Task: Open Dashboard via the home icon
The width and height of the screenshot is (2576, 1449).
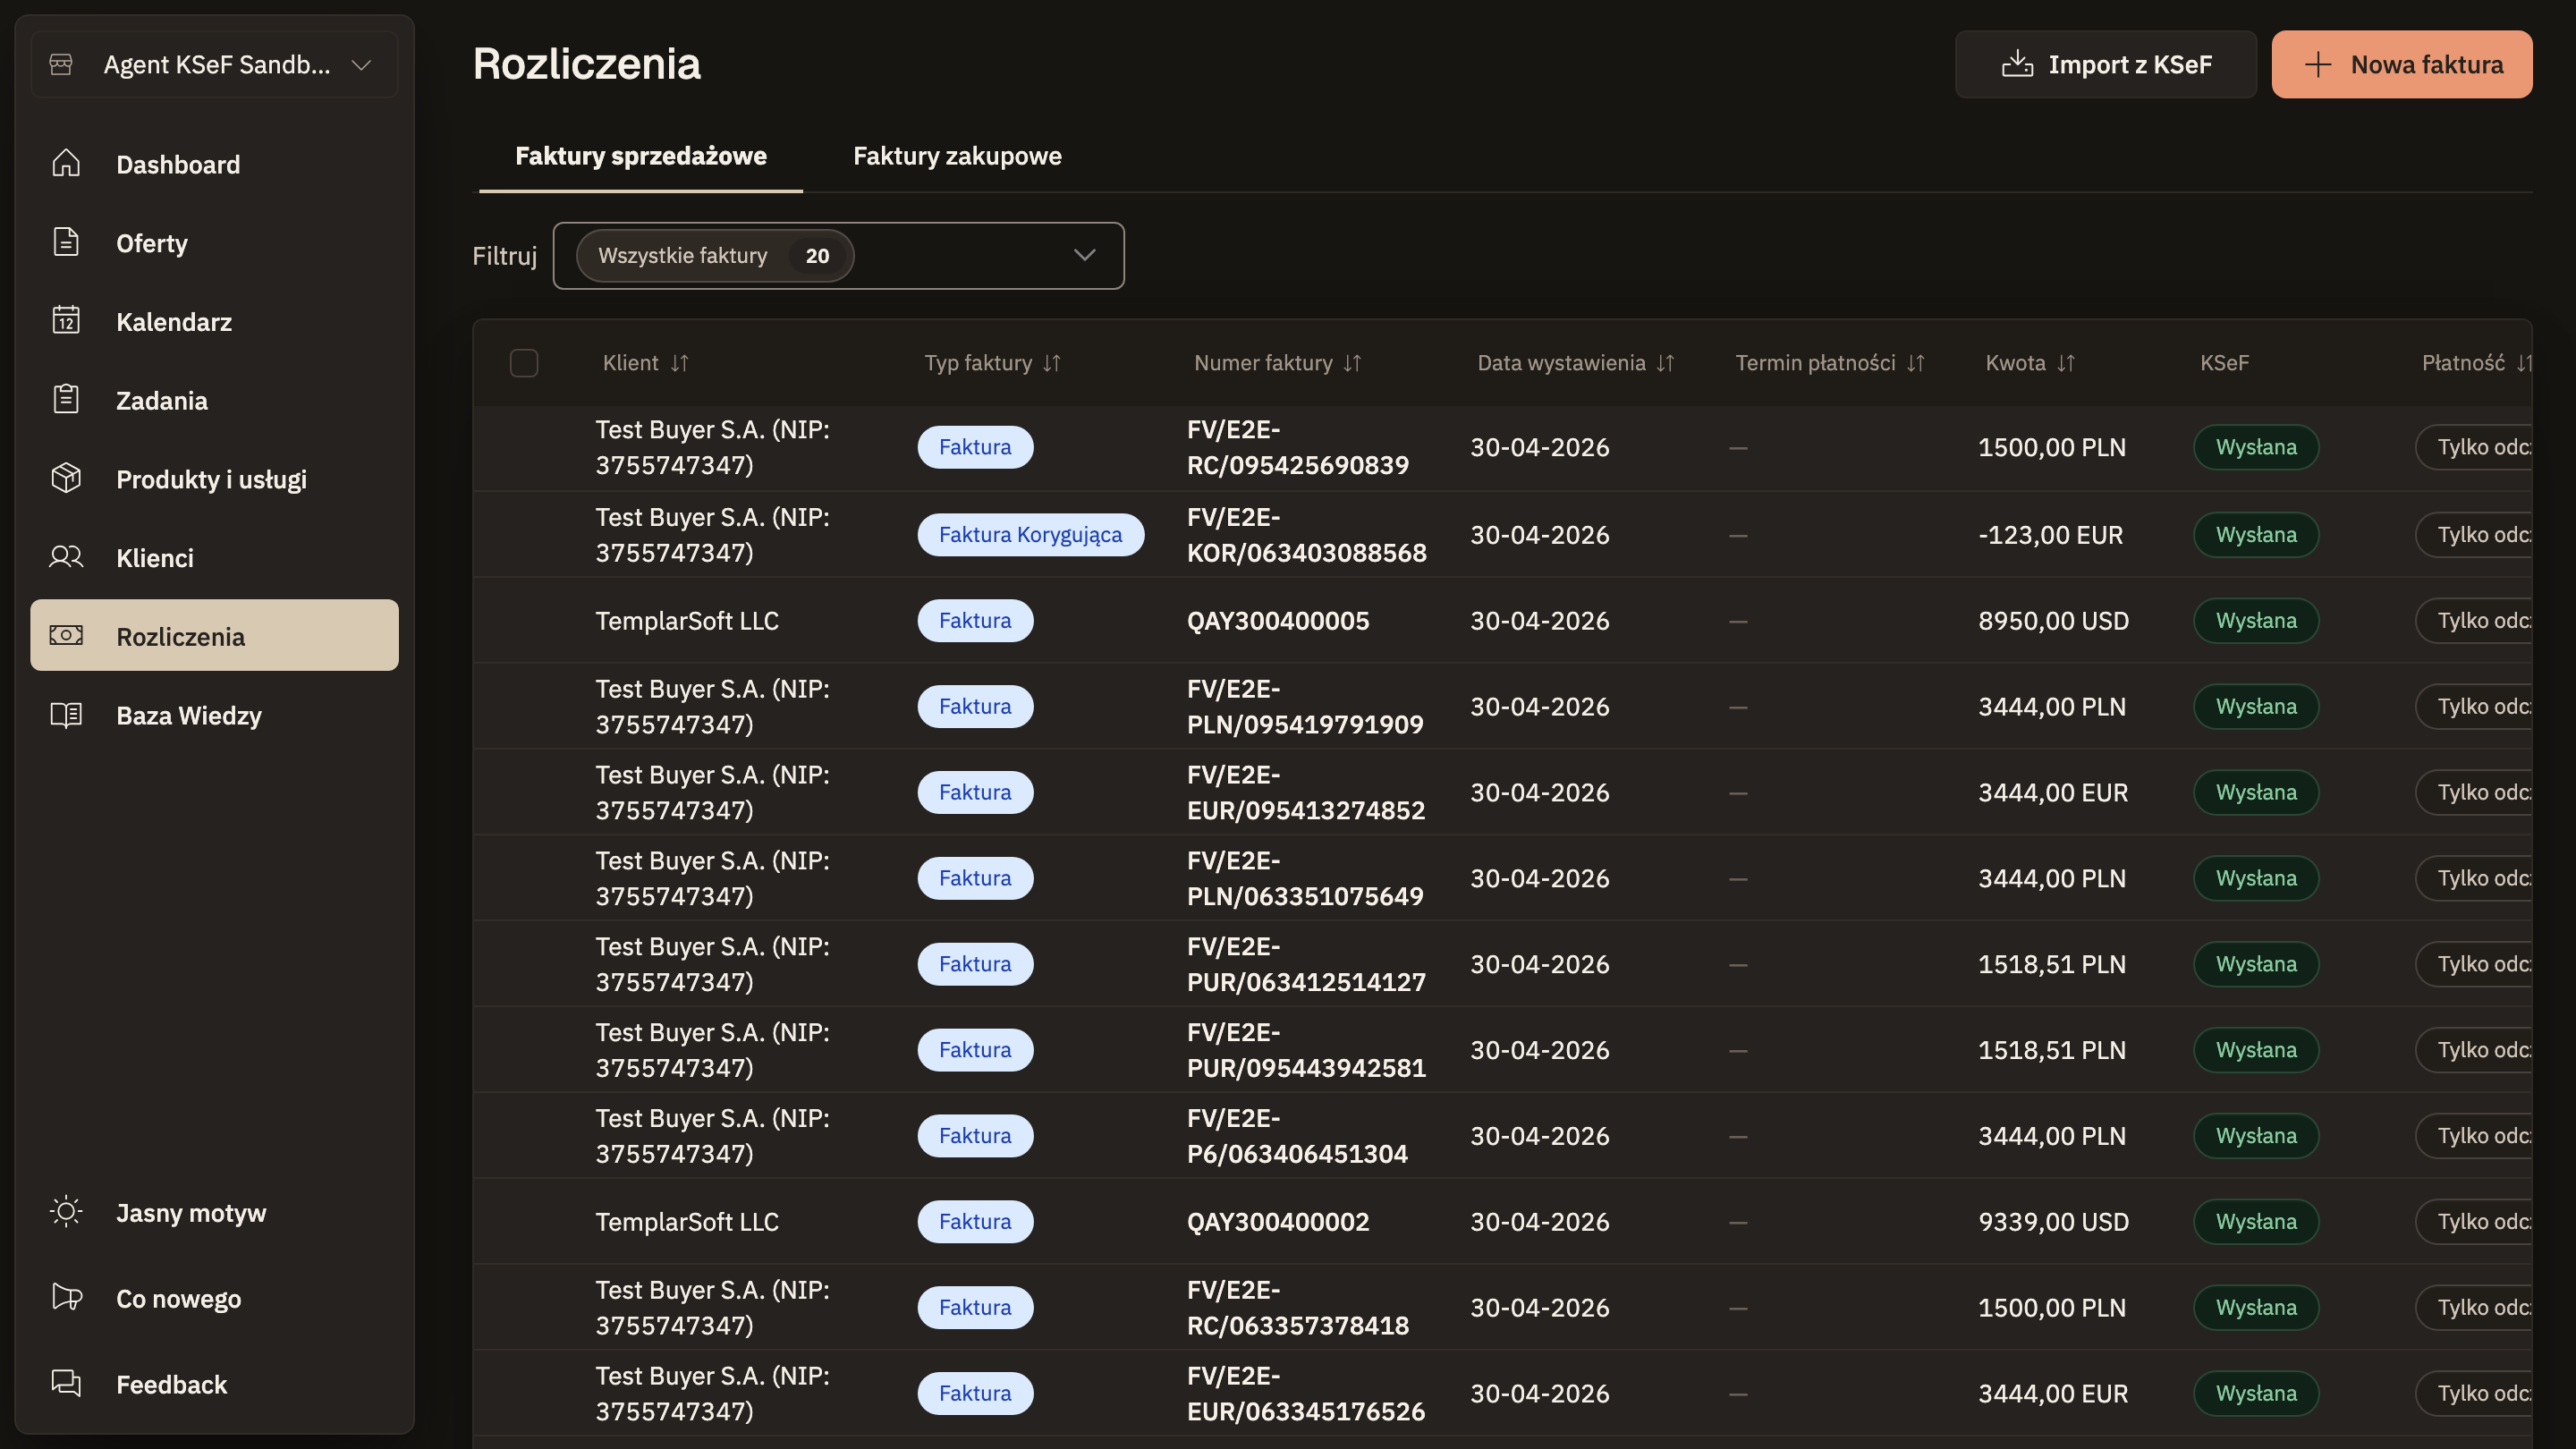Action: (66, 163)
